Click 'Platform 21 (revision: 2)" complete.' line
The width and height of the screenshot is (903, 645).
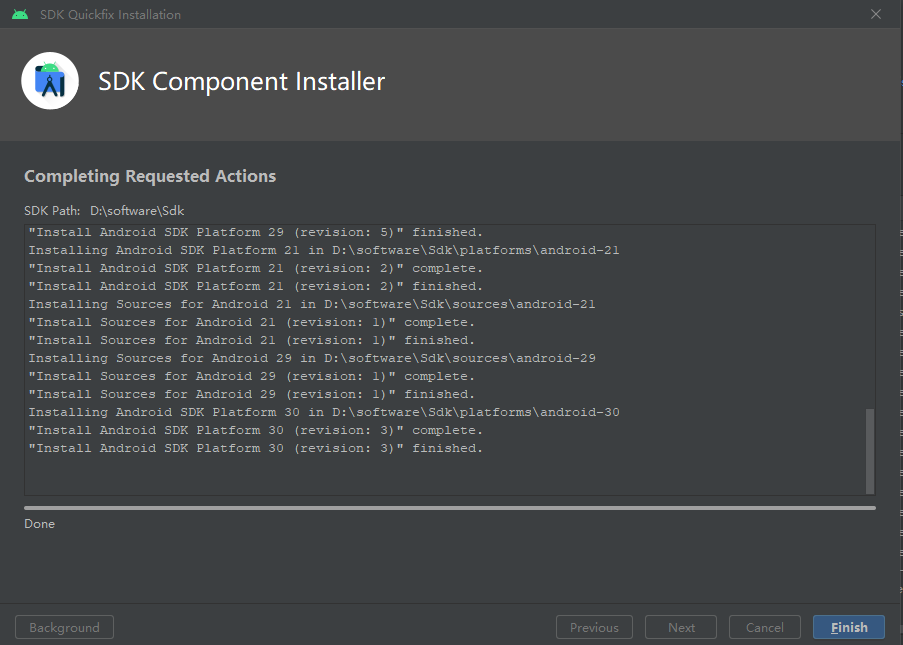(256, 268)
